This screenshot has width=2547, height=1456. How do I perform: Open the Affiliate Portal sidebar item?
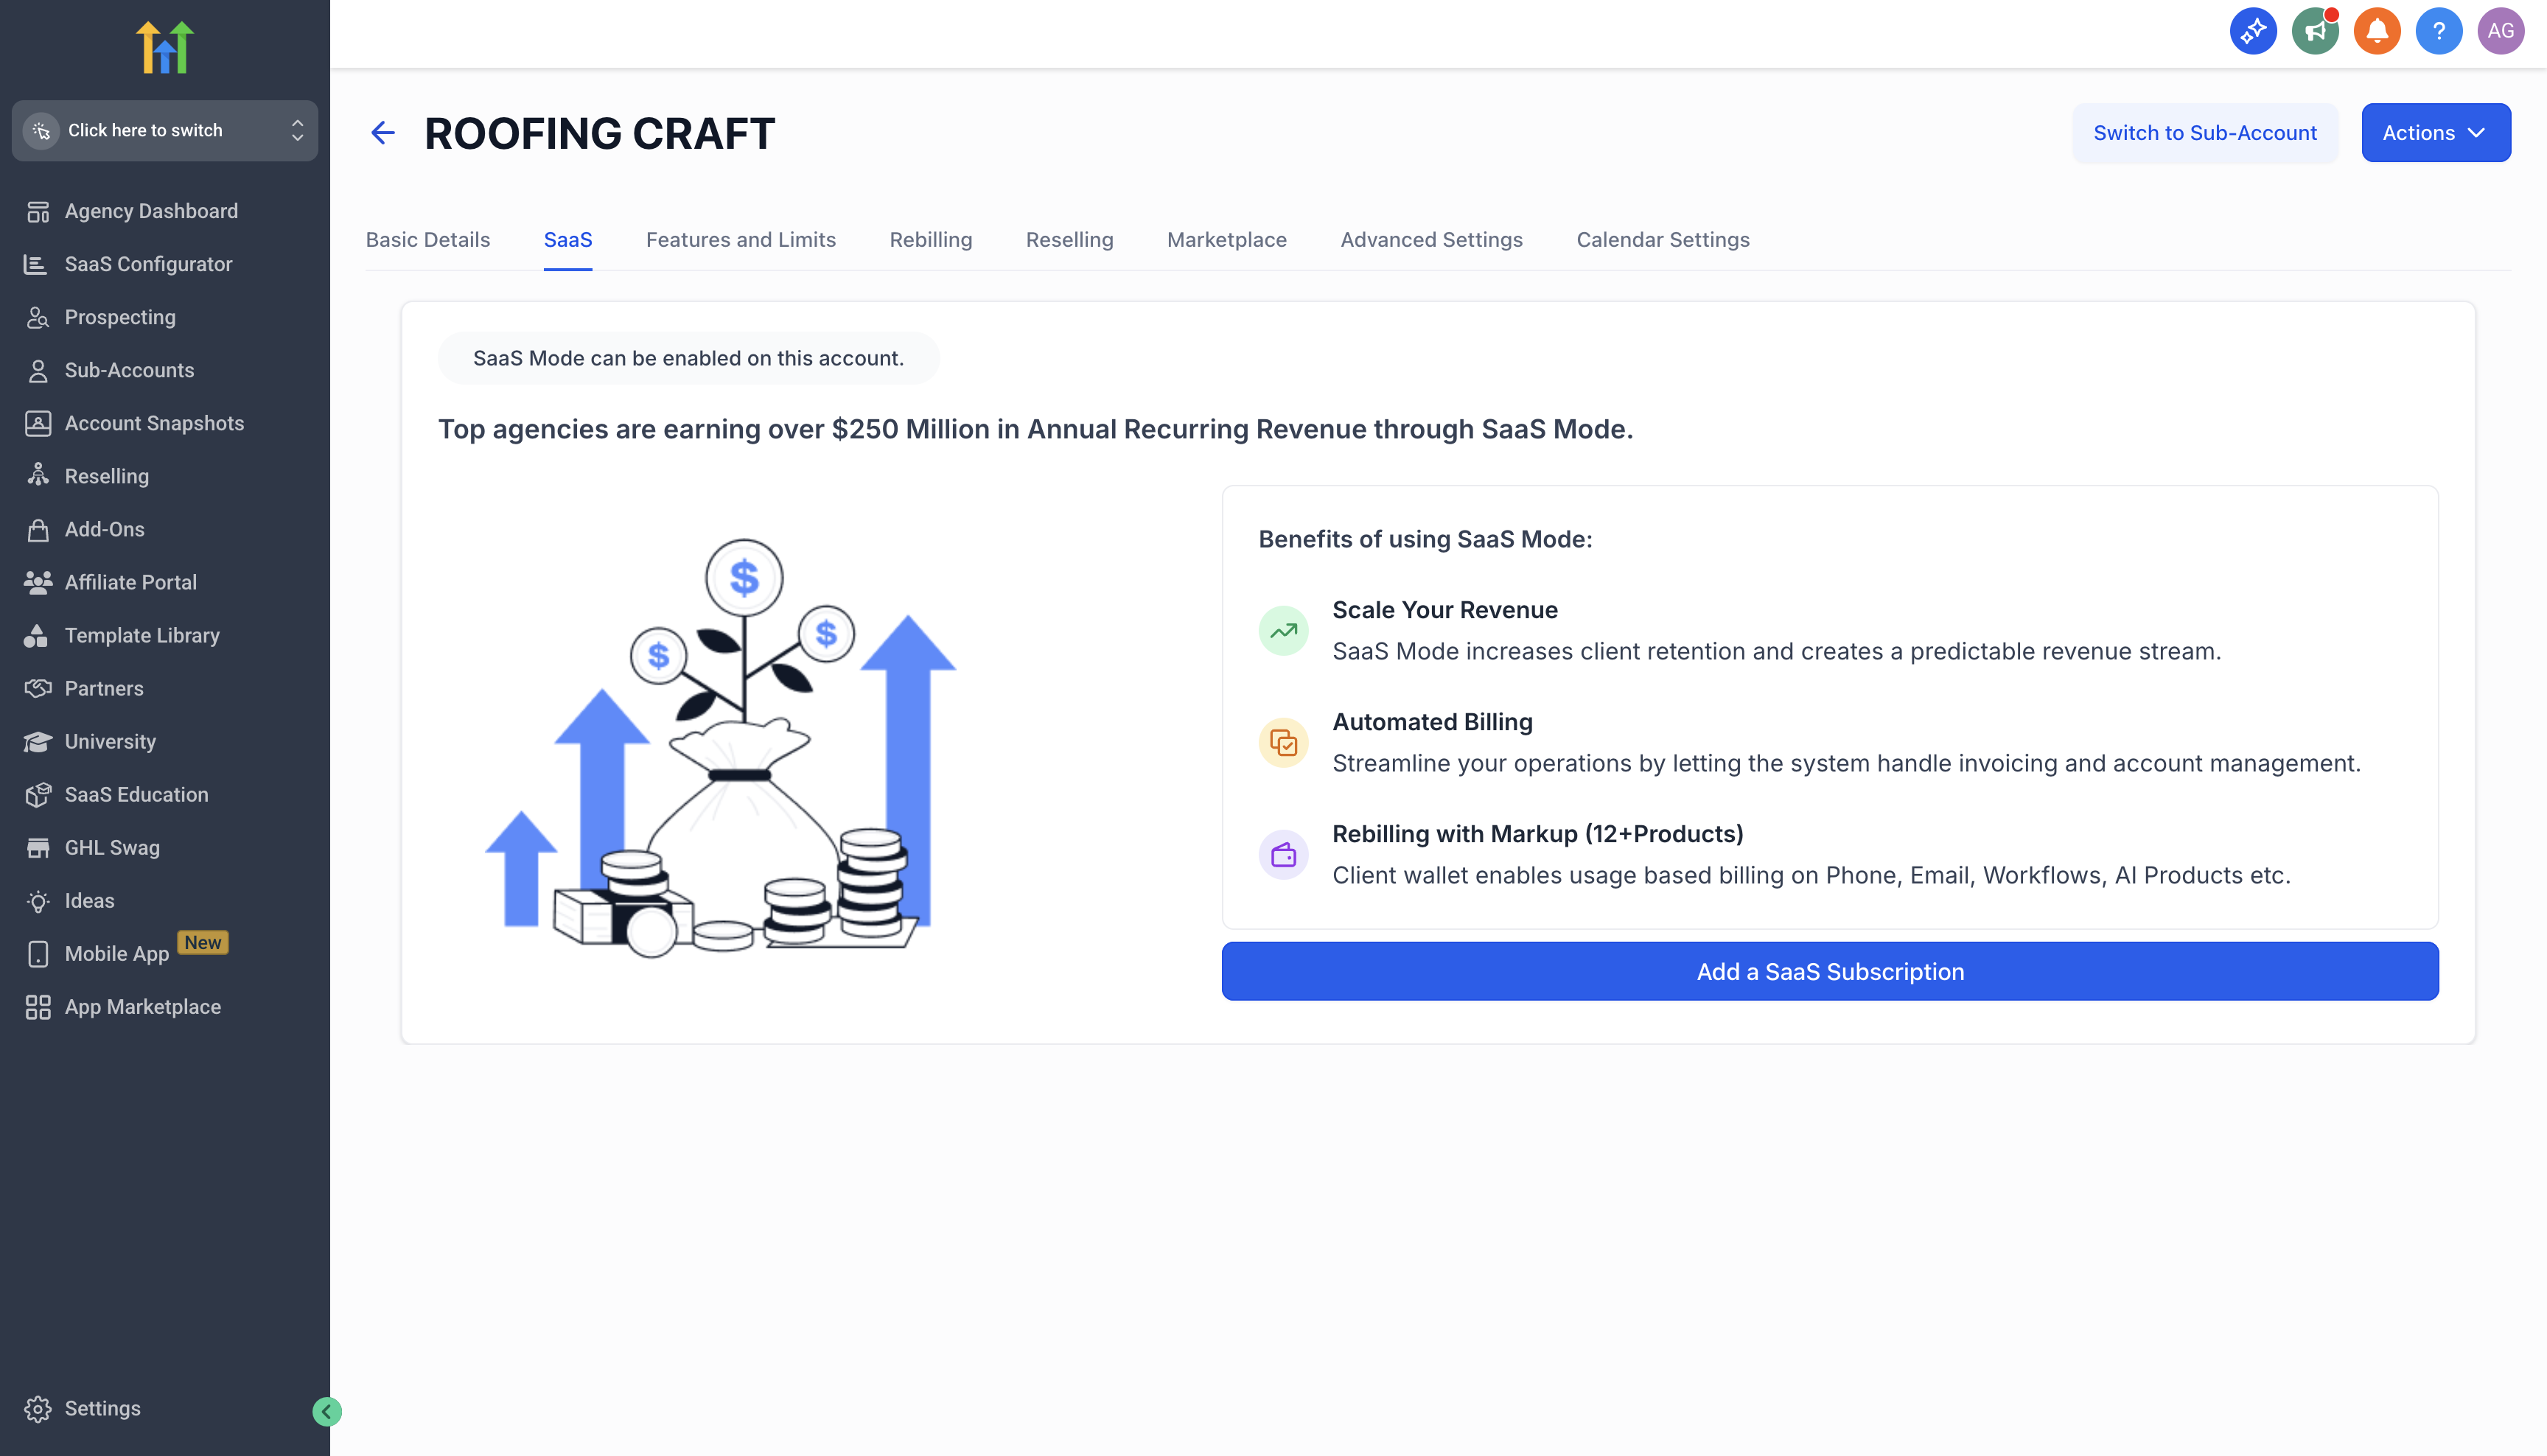coord(130,582)
